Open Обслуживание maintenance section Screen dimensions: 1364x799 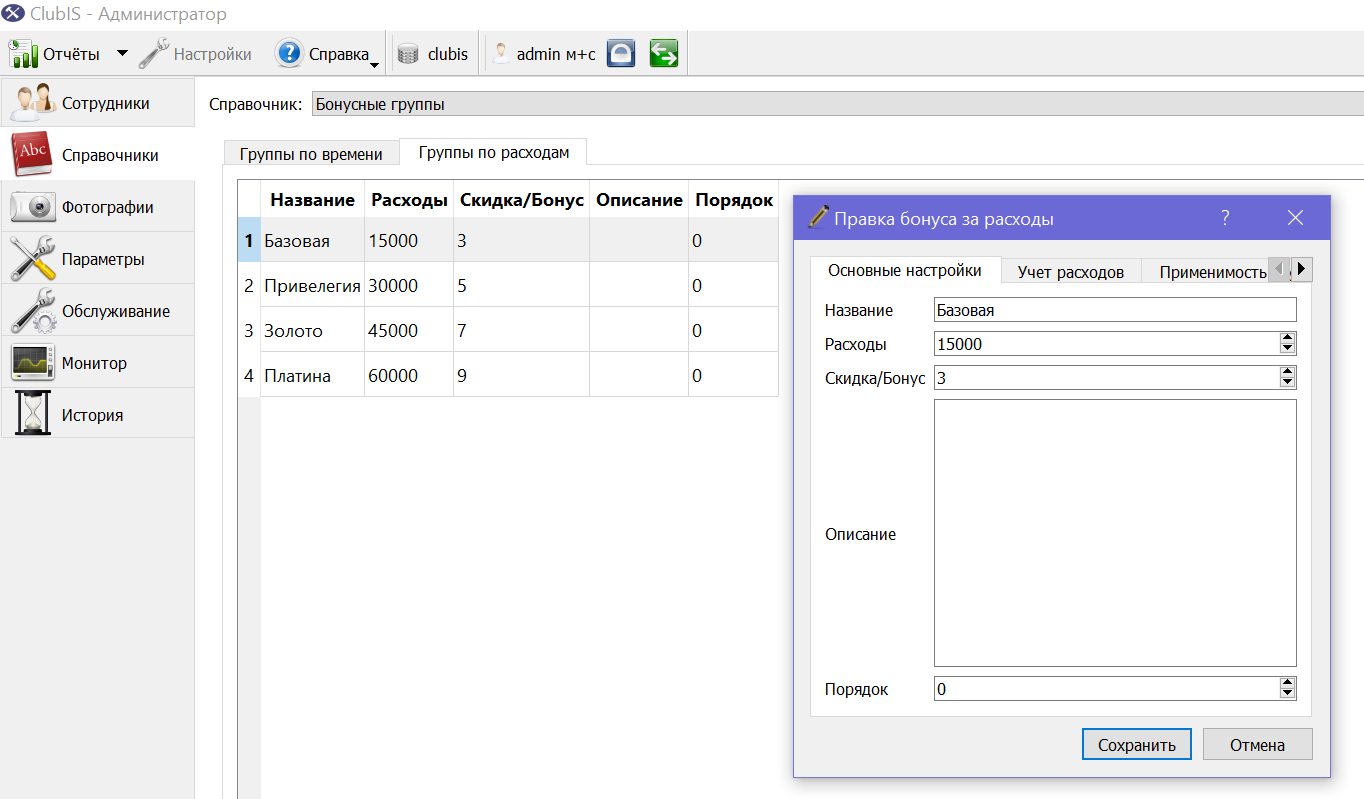click(97, 311)
